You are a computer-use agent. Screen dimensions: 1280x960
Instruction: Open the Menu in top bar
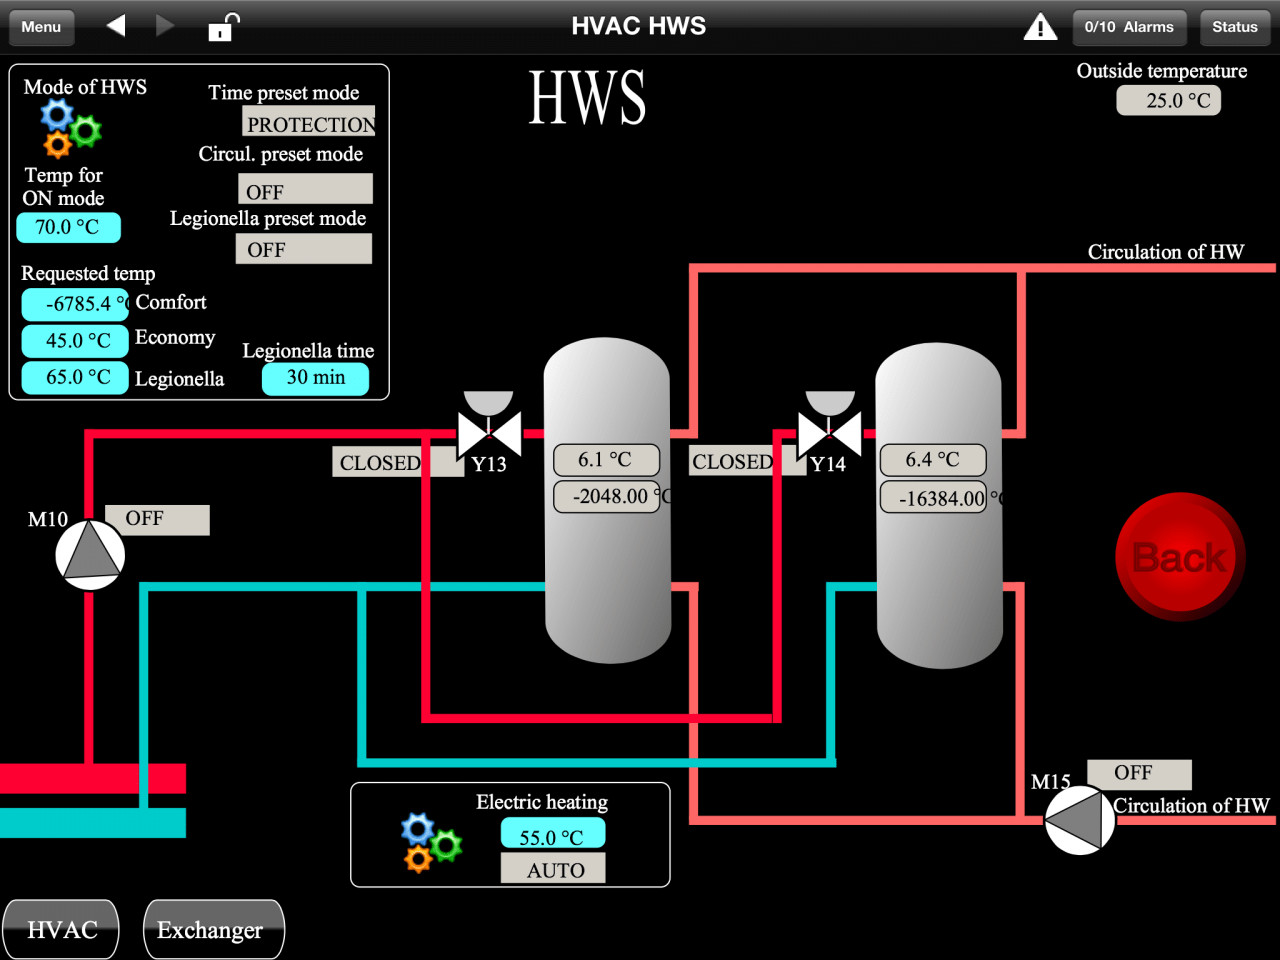click(41, 27)
